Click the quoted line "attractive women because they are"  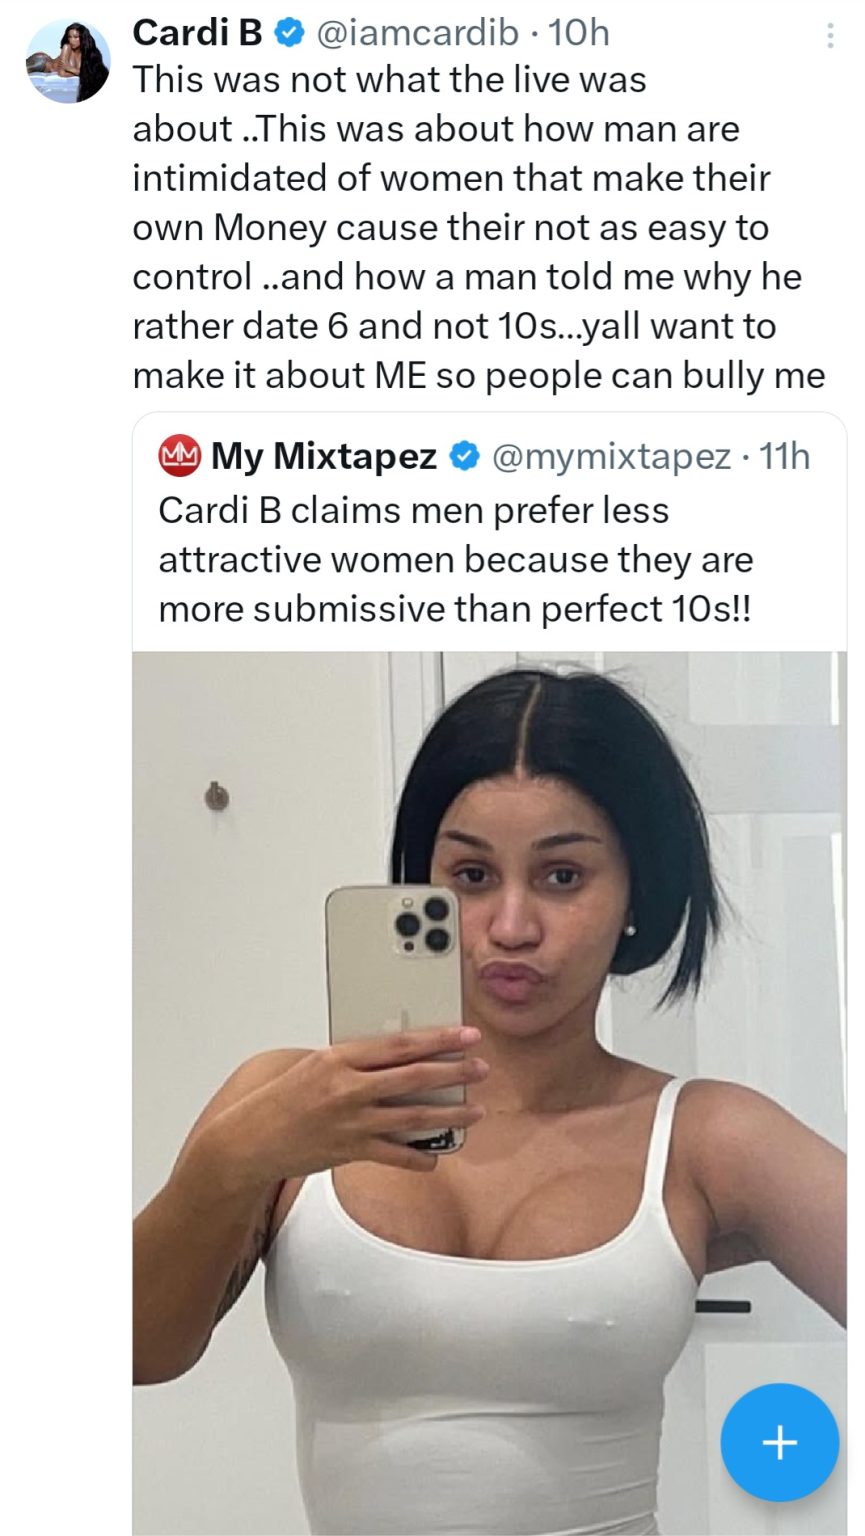455,559
